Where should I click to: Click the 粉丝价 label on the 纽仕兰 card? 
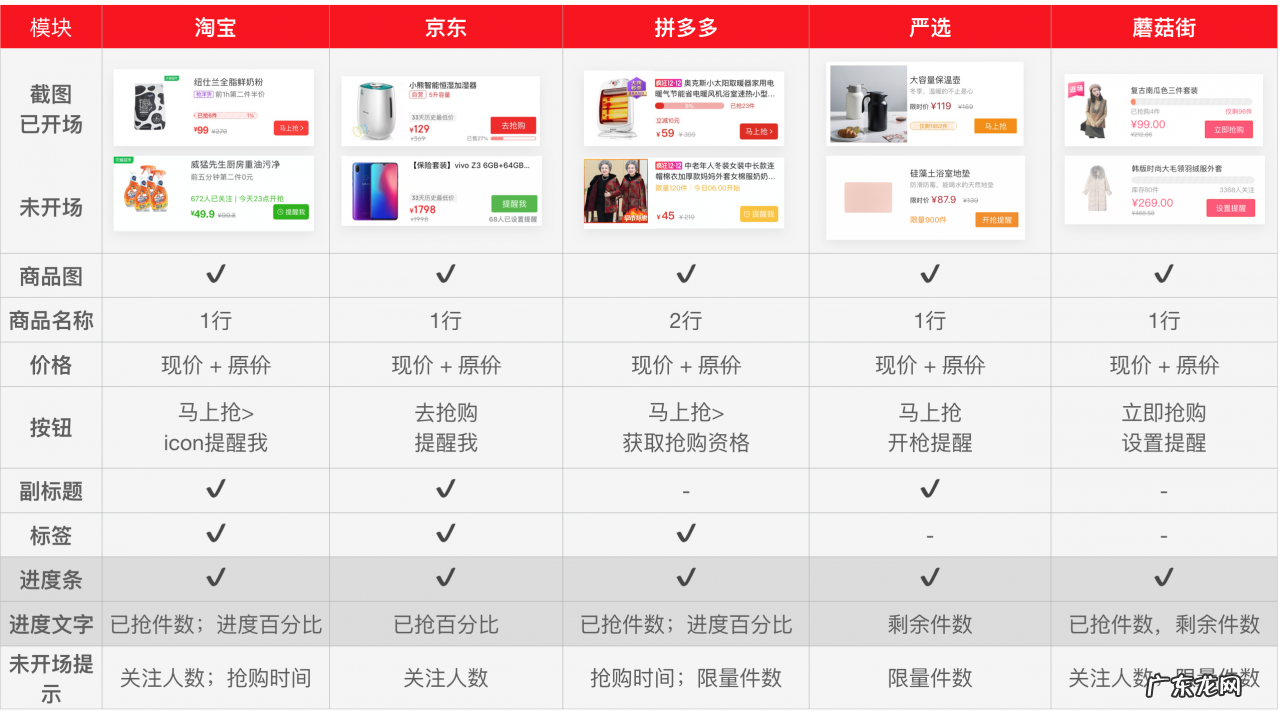(x=202, y=94)
